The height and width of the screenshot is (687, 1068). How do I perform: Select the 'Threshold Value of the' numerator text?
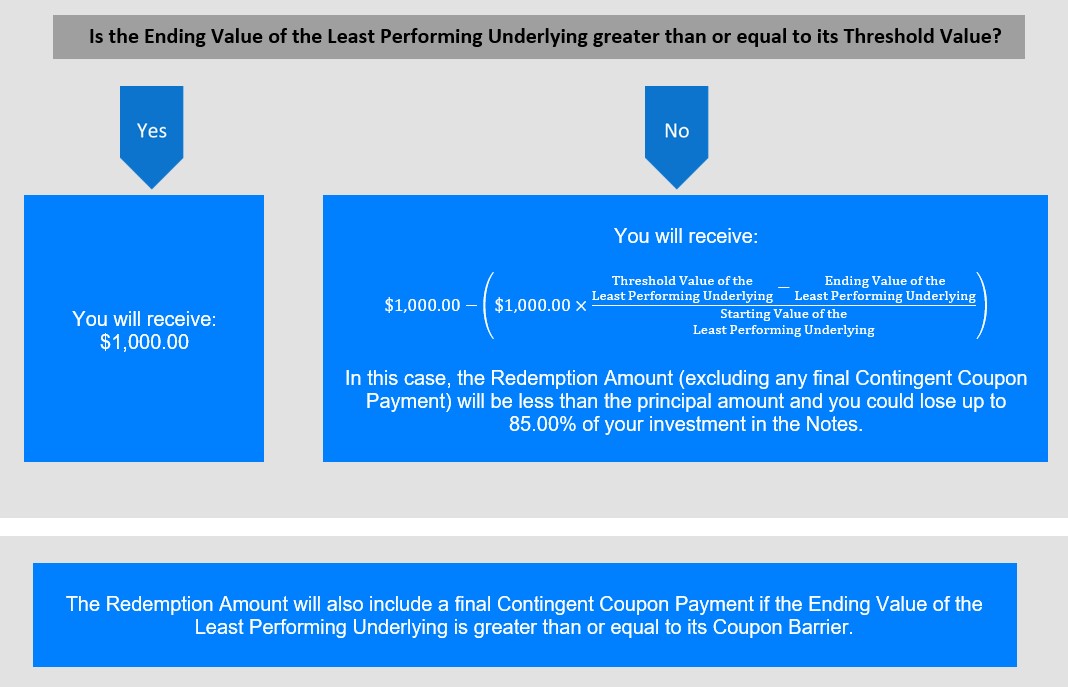[x=682, y=281]
